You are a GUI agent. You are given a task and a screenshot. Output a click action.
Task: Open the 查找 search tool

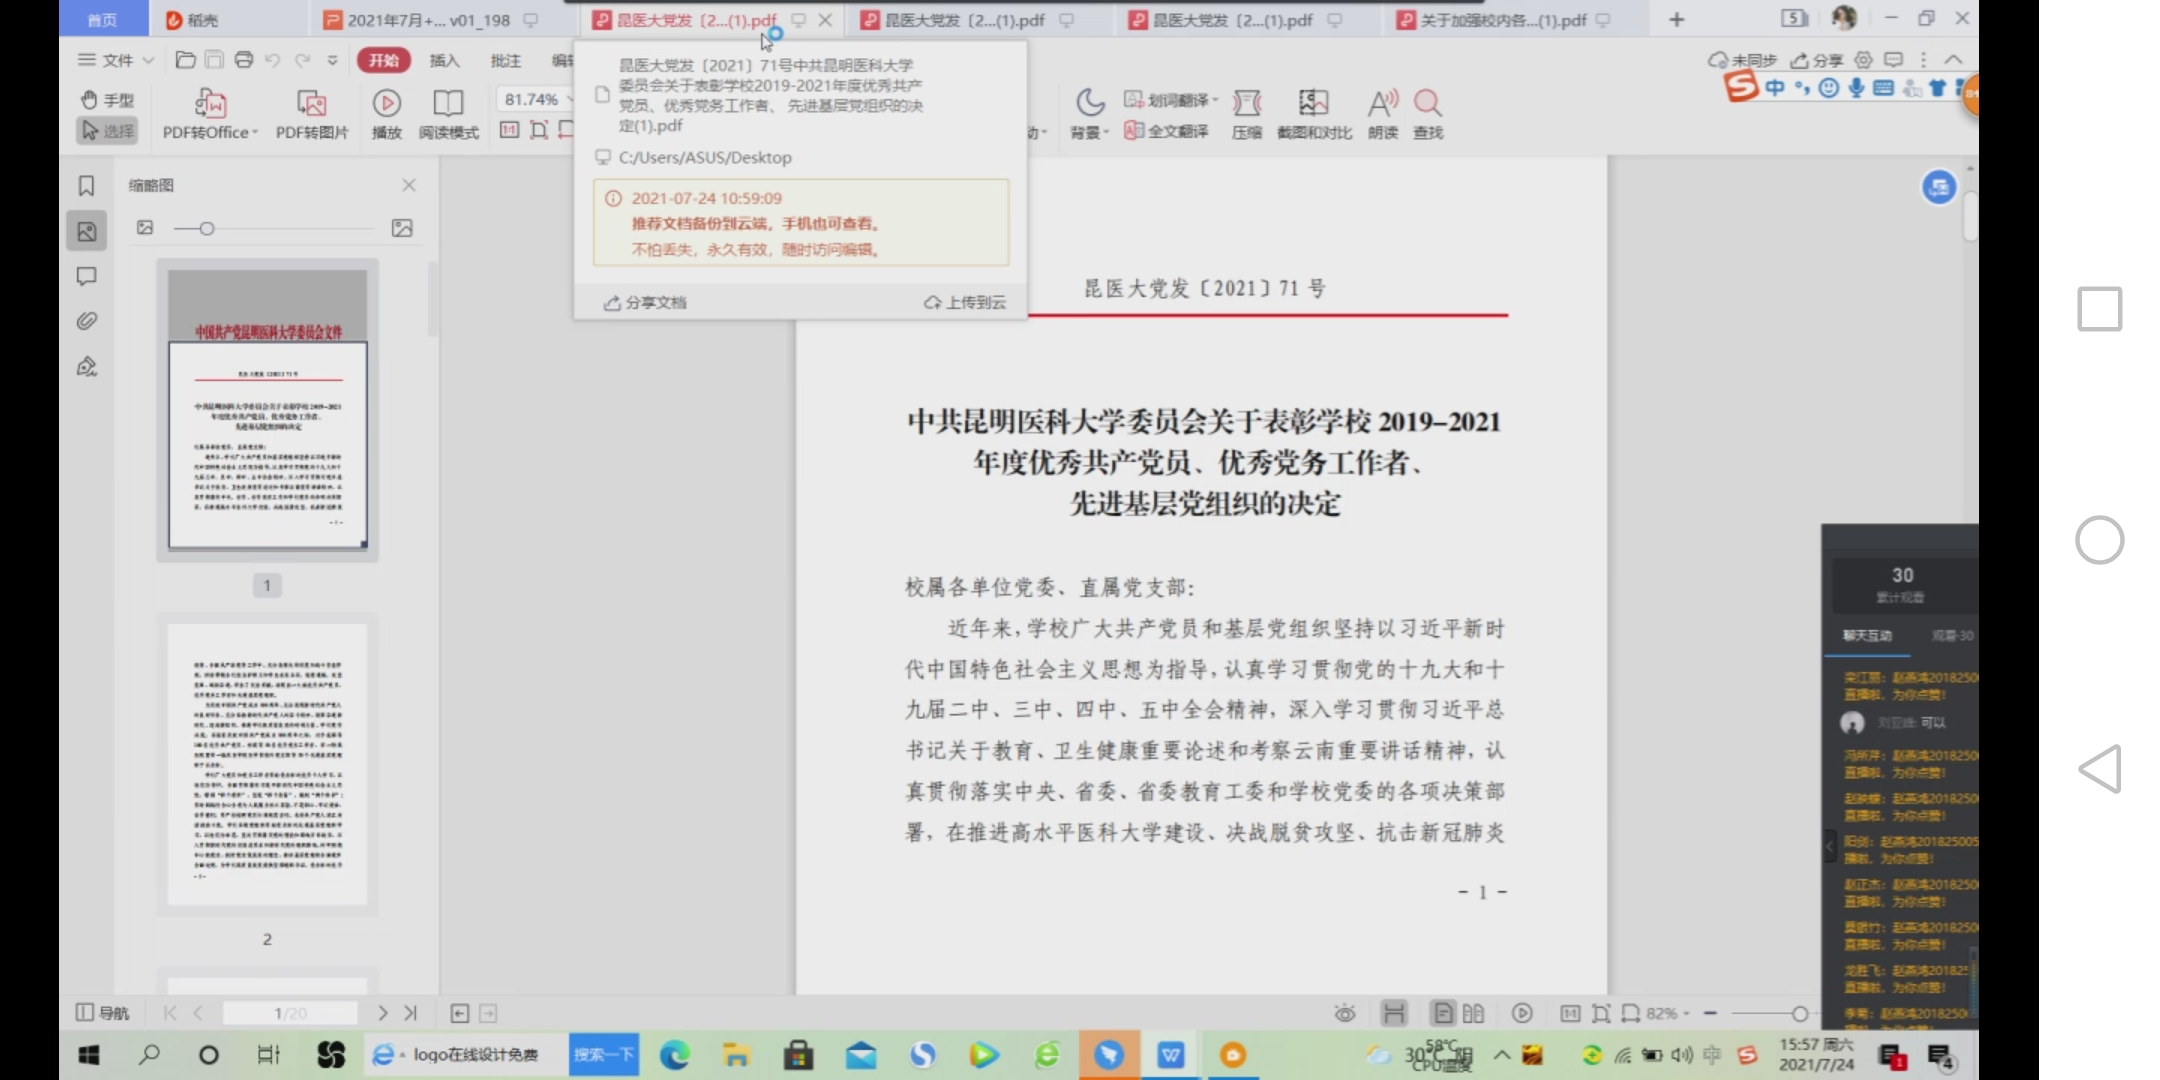(1427, 112)
